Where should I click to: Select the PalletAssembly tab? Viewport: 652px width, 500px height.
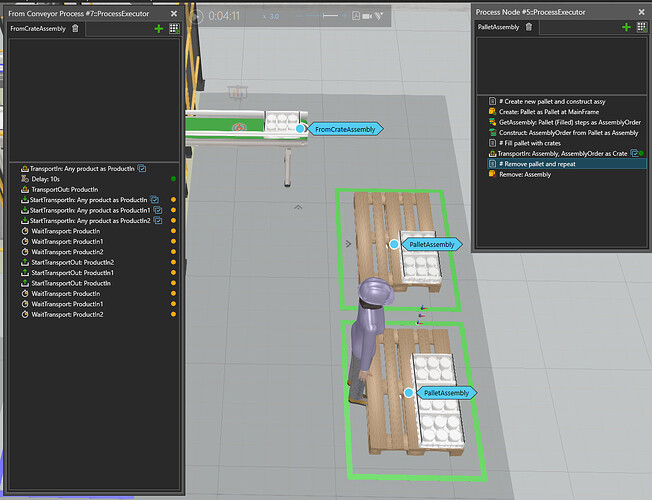coord(498,27)
